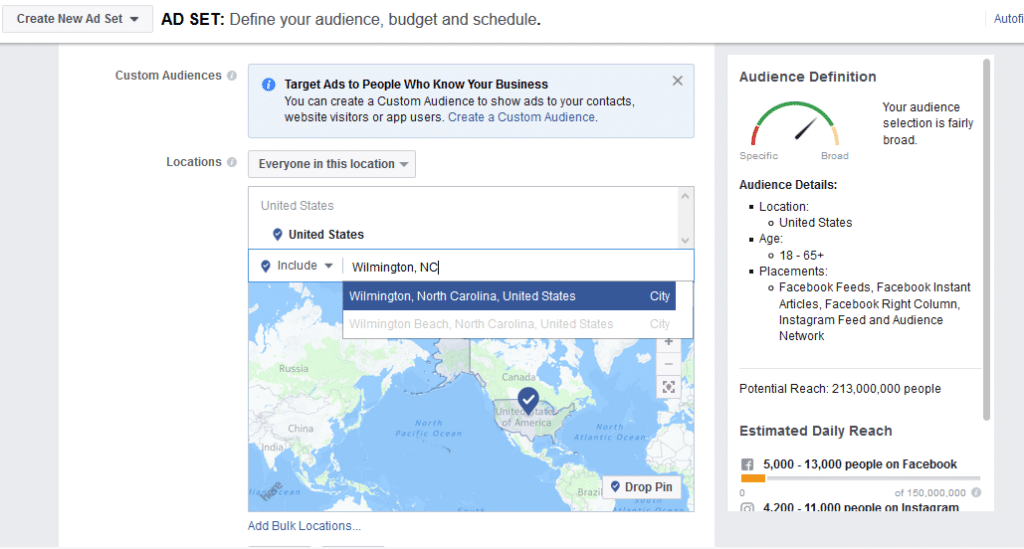The height and width of the screenshot is (549, 1024).
Task: Click the Audience Definition heading
Action: [x=807, y=77]
